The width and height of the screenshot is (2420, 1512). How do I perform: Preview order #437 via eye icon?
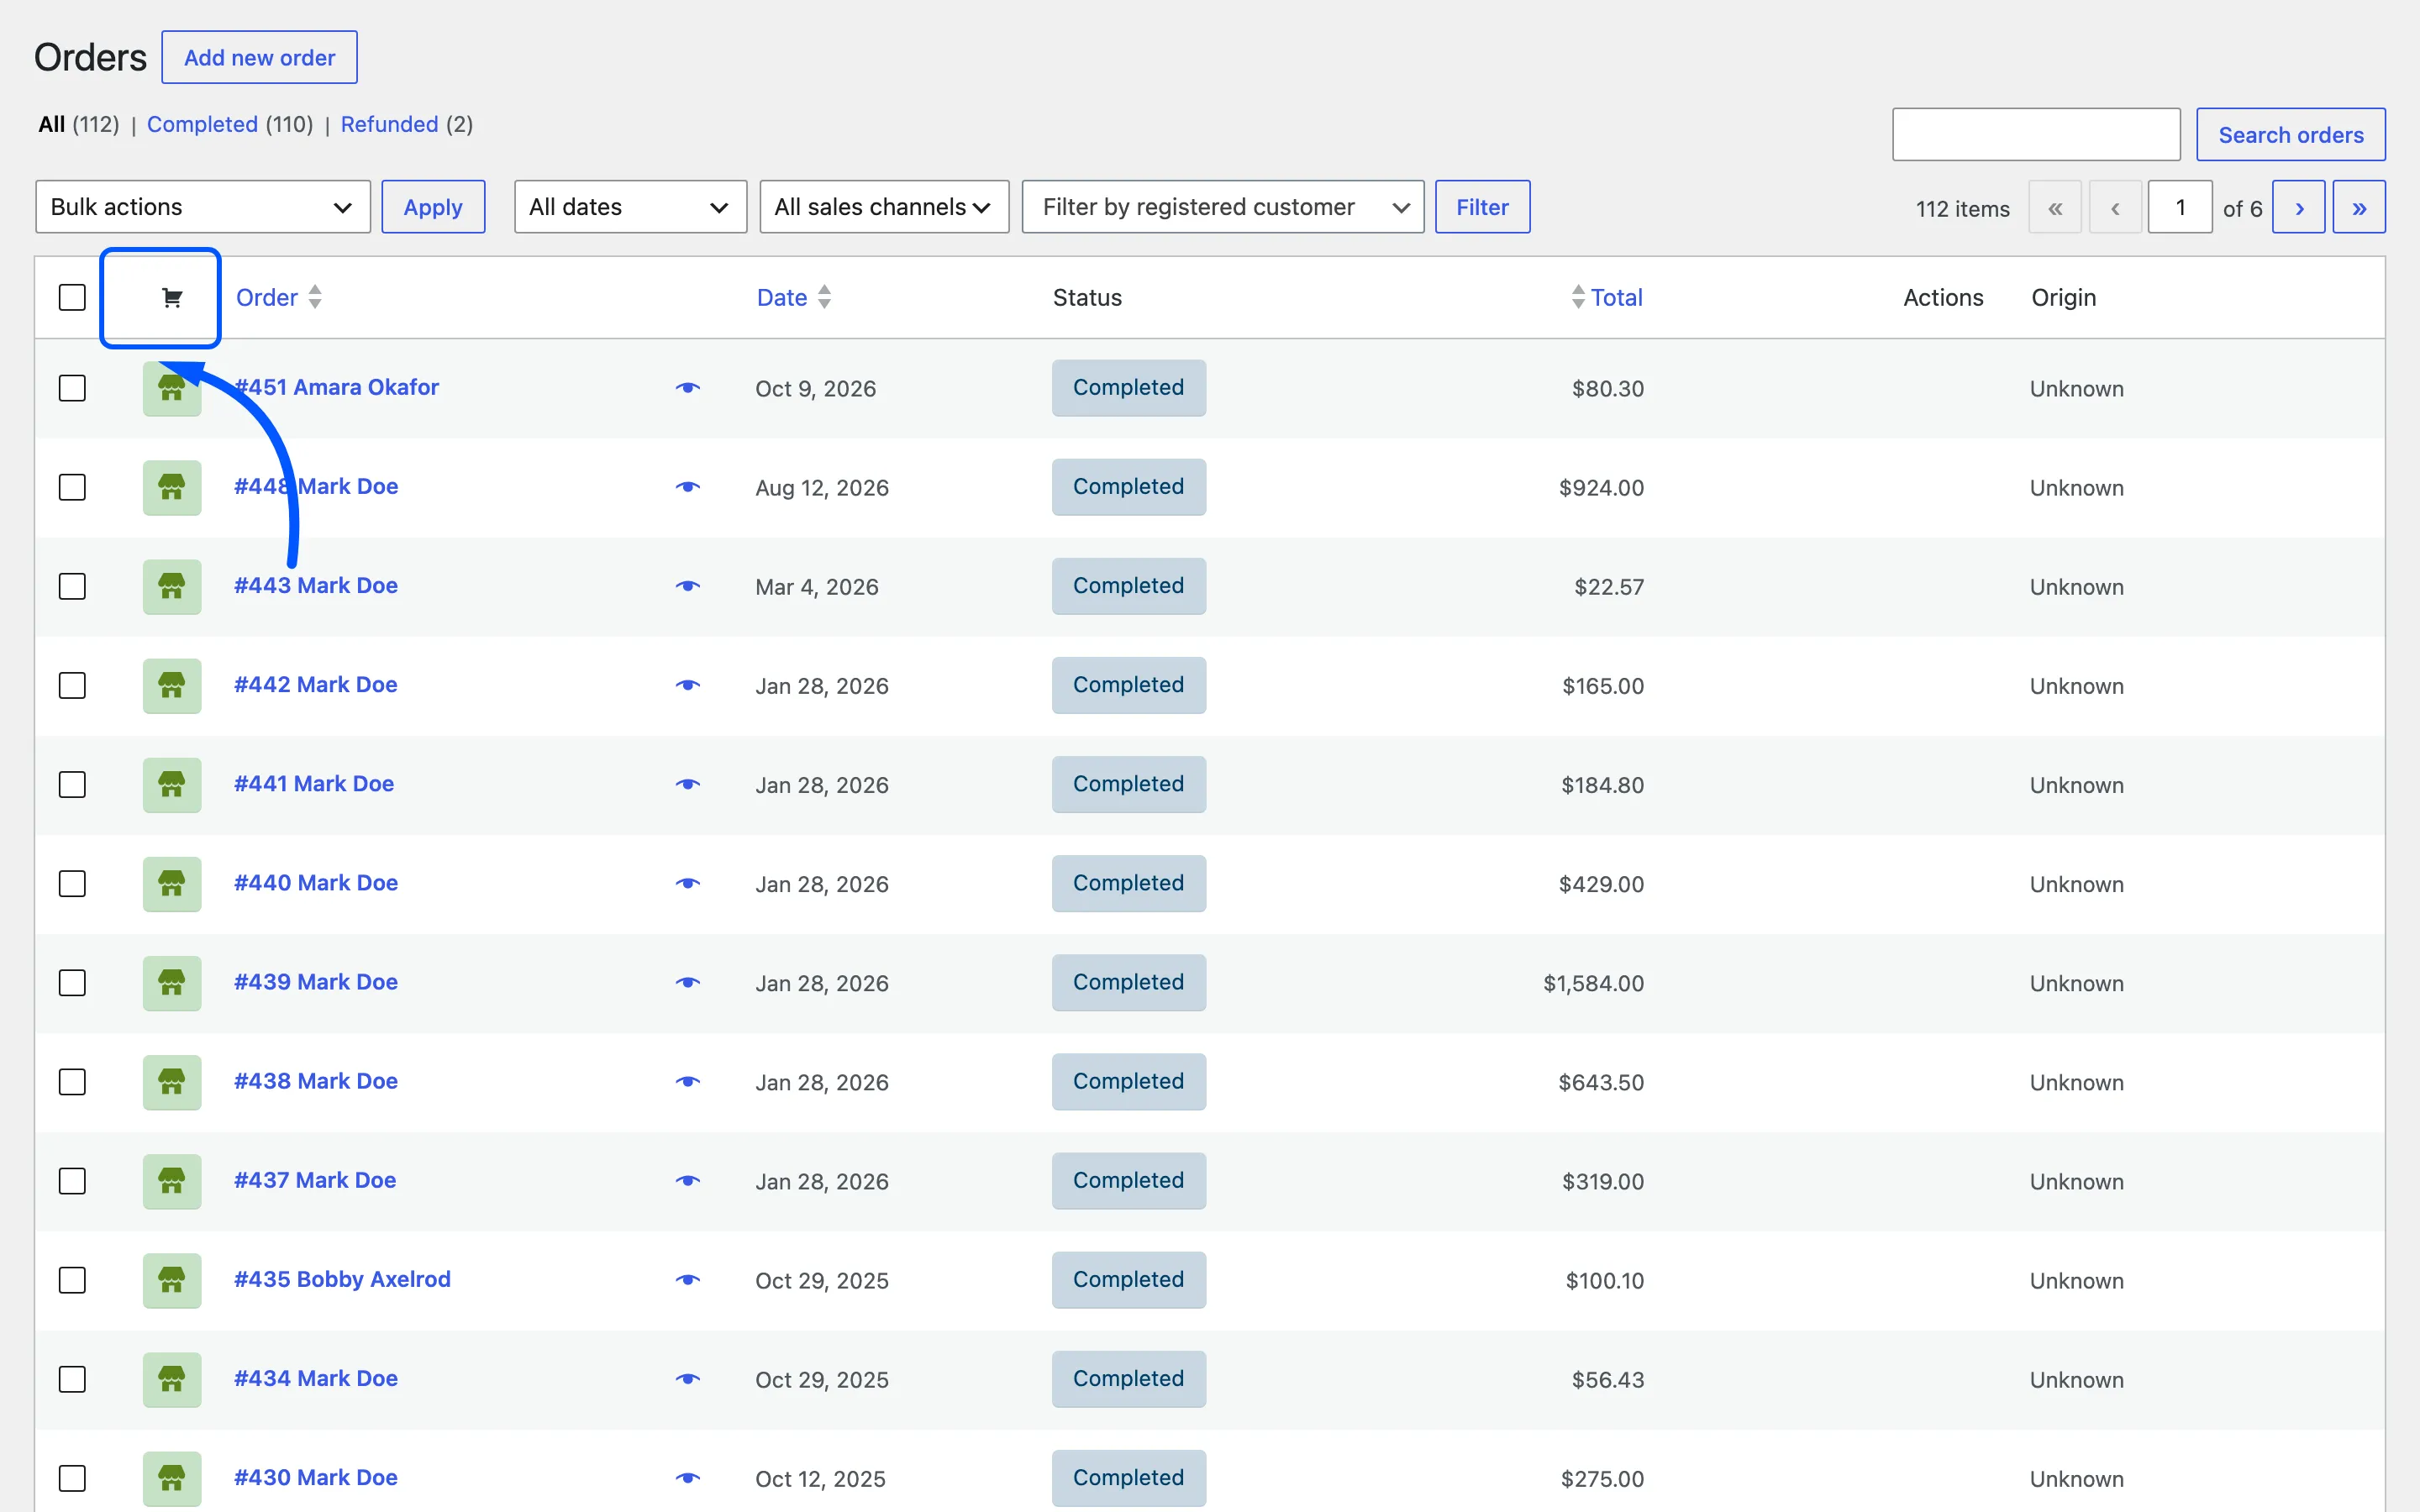point(688,1180)
